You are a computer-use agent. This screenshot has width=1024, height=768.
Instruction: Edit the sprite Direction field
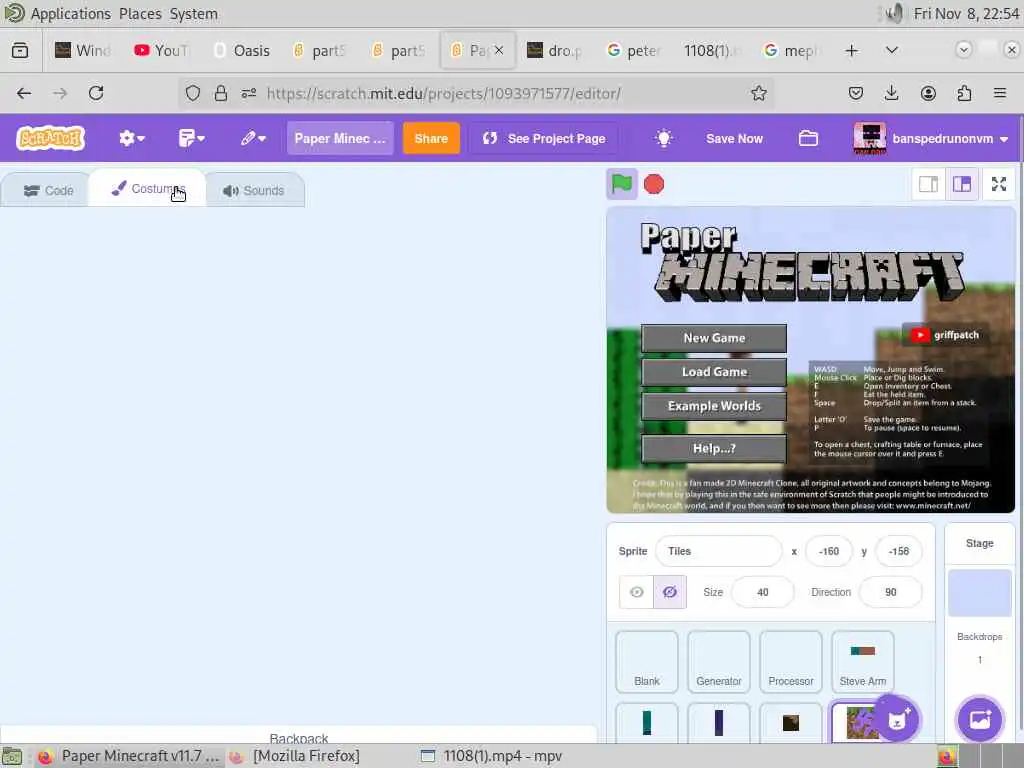(x=891, y=592)
